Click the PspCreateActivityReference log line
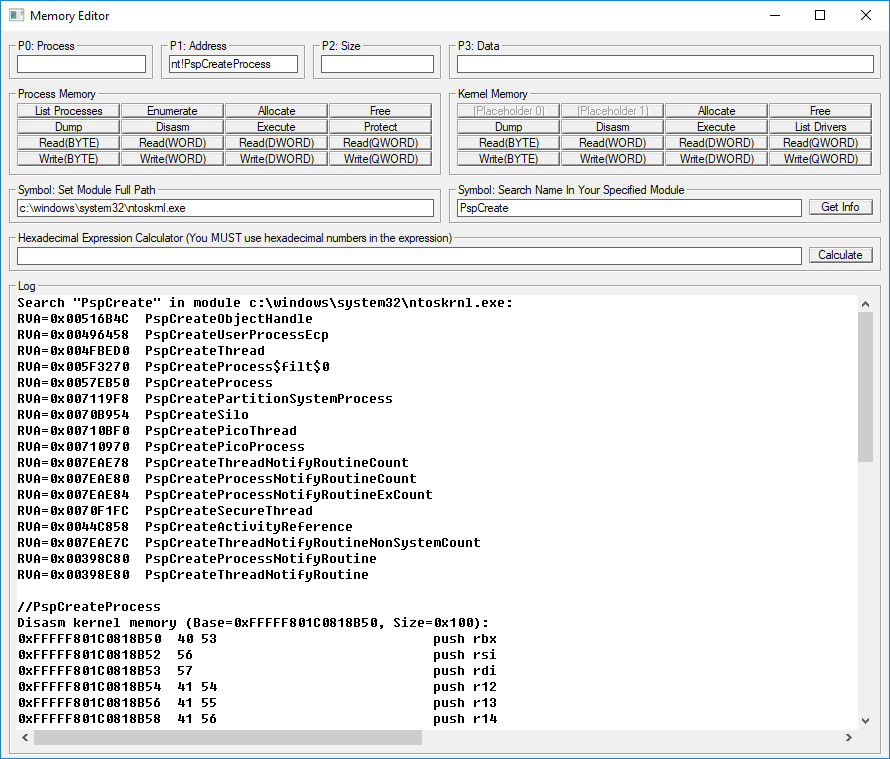The image size is (890, 759). click(x=184, y=526)
